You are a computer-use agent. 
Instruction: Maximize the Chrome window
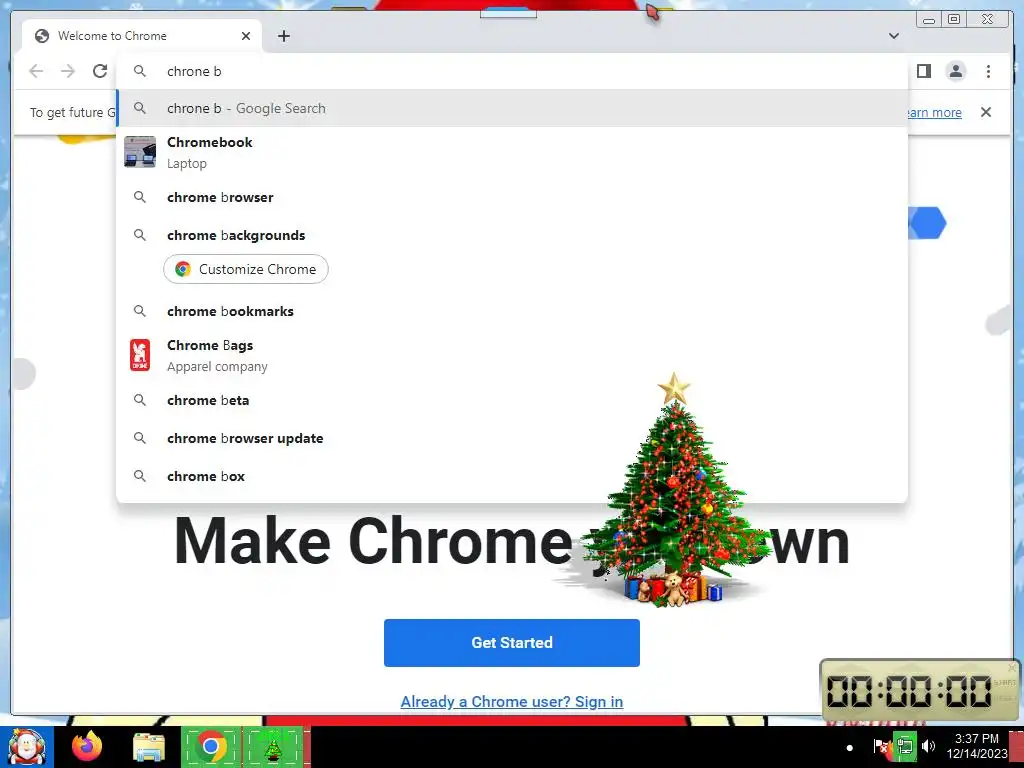(954, 19)
